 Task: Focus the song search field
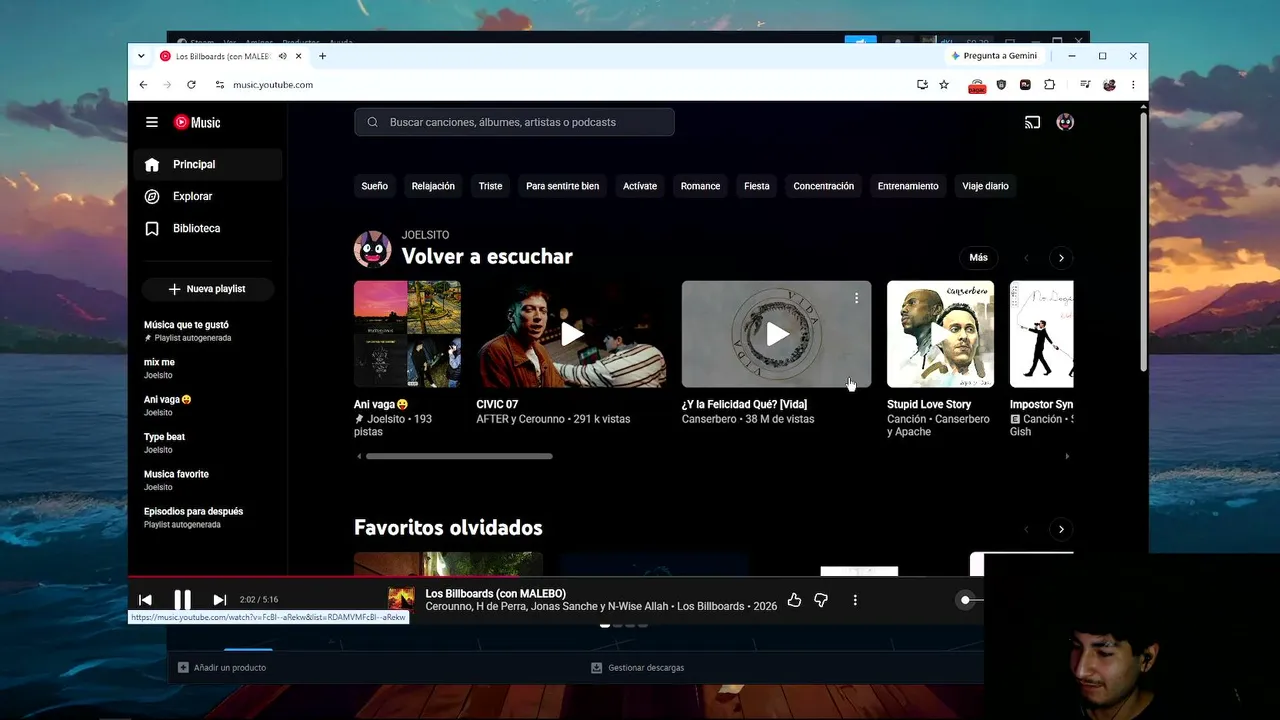point(514,122)
